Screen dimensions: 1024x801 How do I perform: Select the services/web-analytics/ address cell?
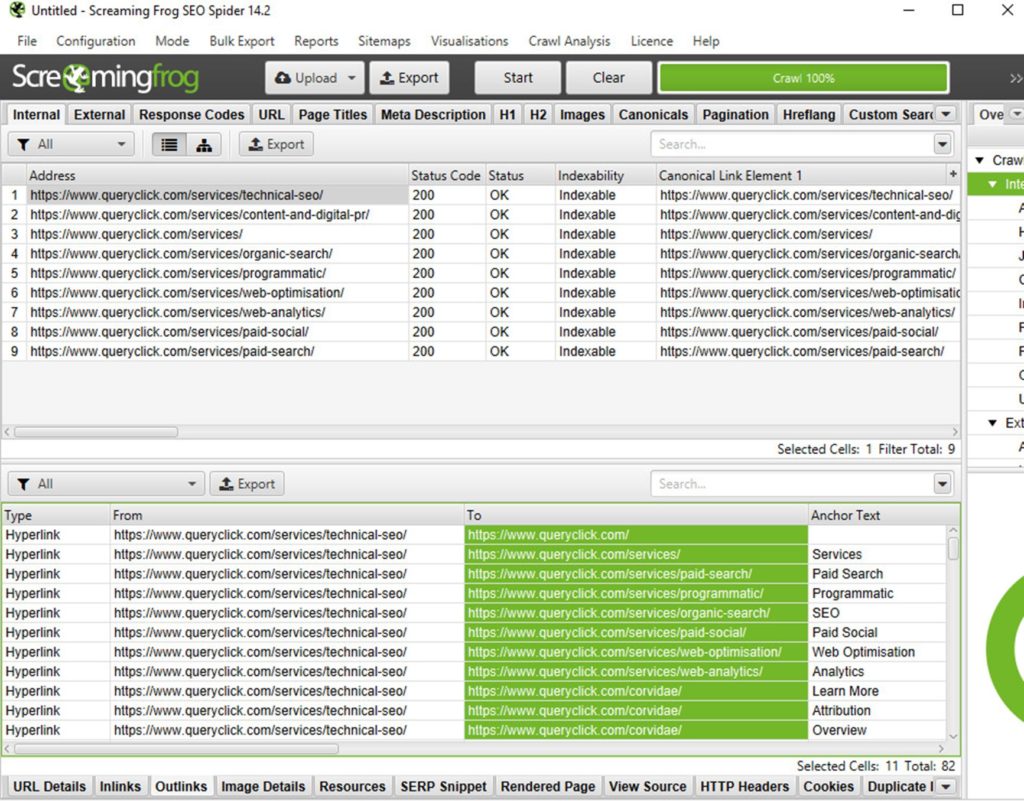pos(218,313)
